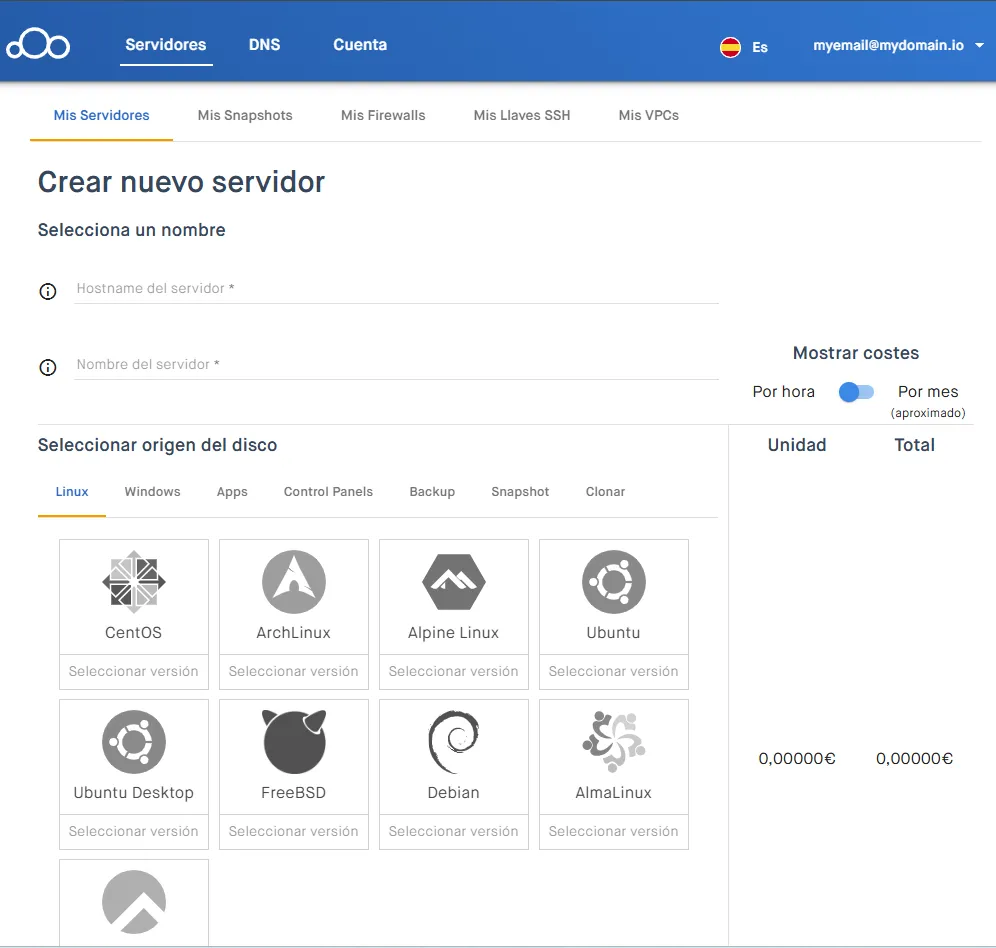Click the Por hora label
The width and height of the screenshot is (996, 948).
(784, 391)
